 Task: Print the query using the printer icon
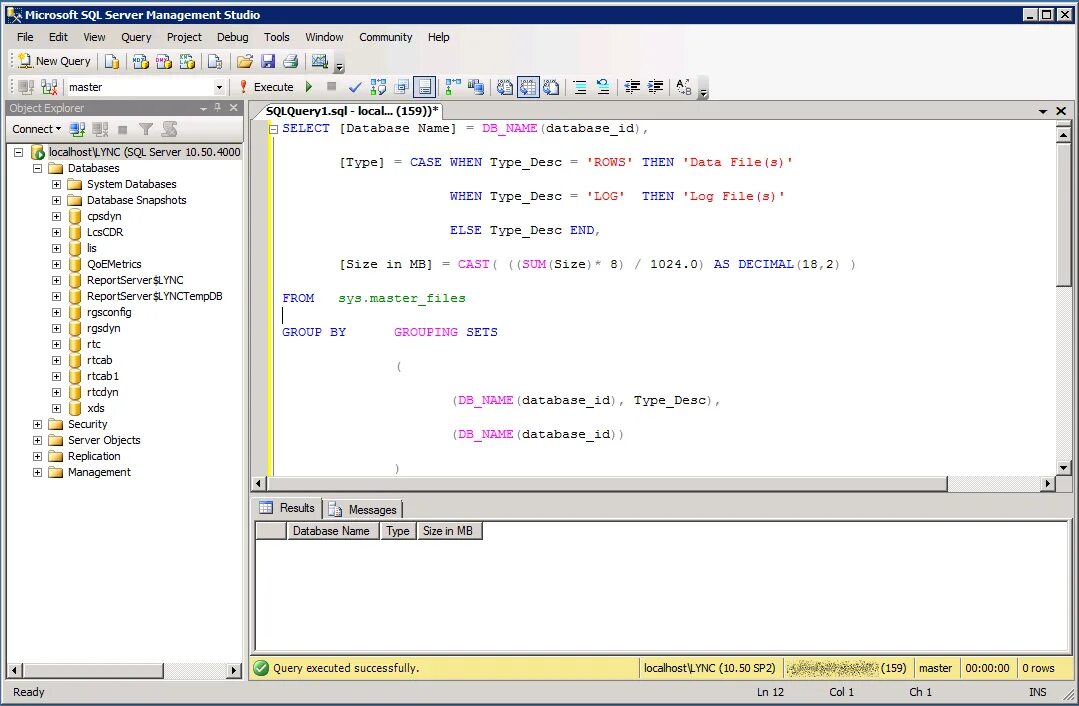[x=290, y=61]
